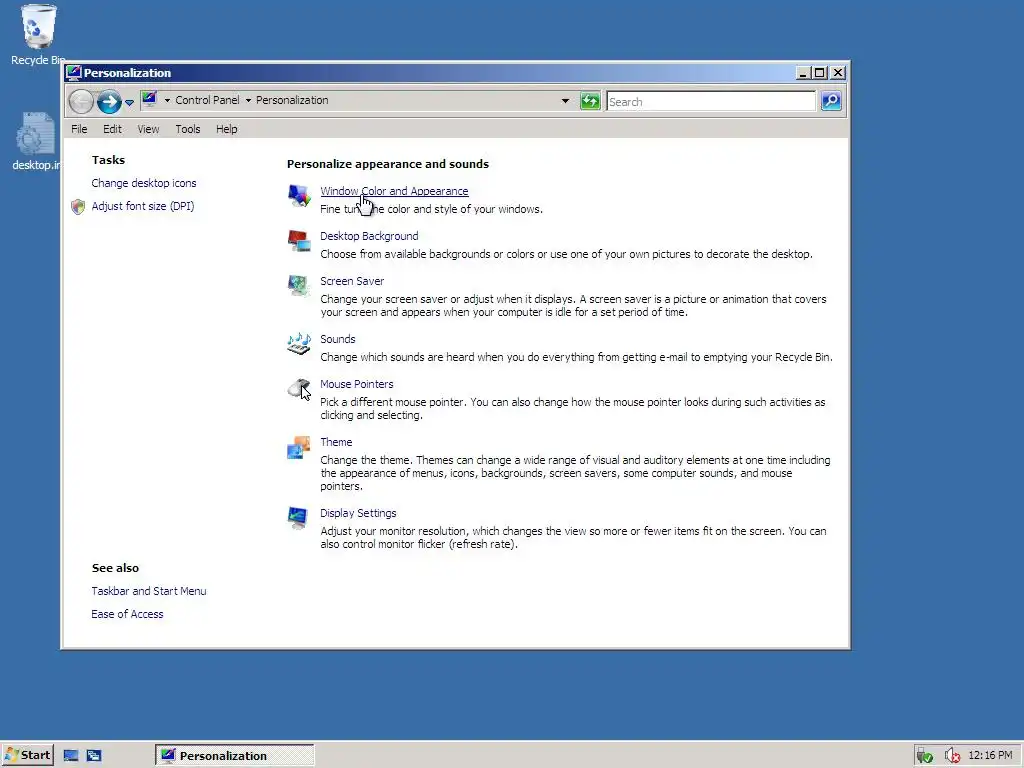The width and height of the screenshot is (1024, 768).
Task: Open the Help menu
Action: point(227,129)
